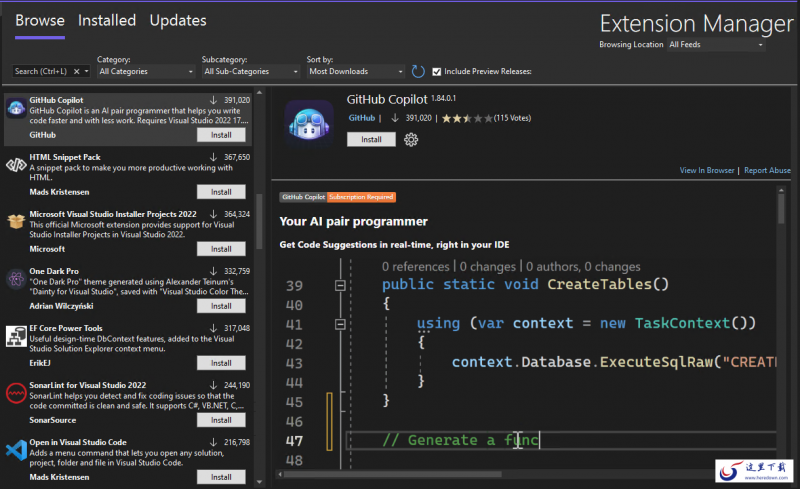The height and width of the screenshot is (489, 800).
Task: Click the Adrian Wilczyński author name
Action: [61, 306]
